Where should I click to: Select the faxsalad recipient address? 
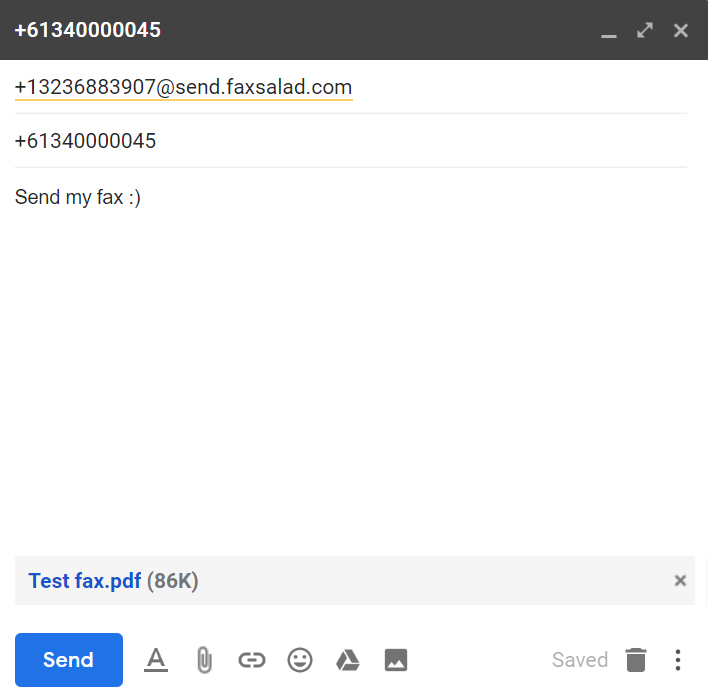point(183,88)
